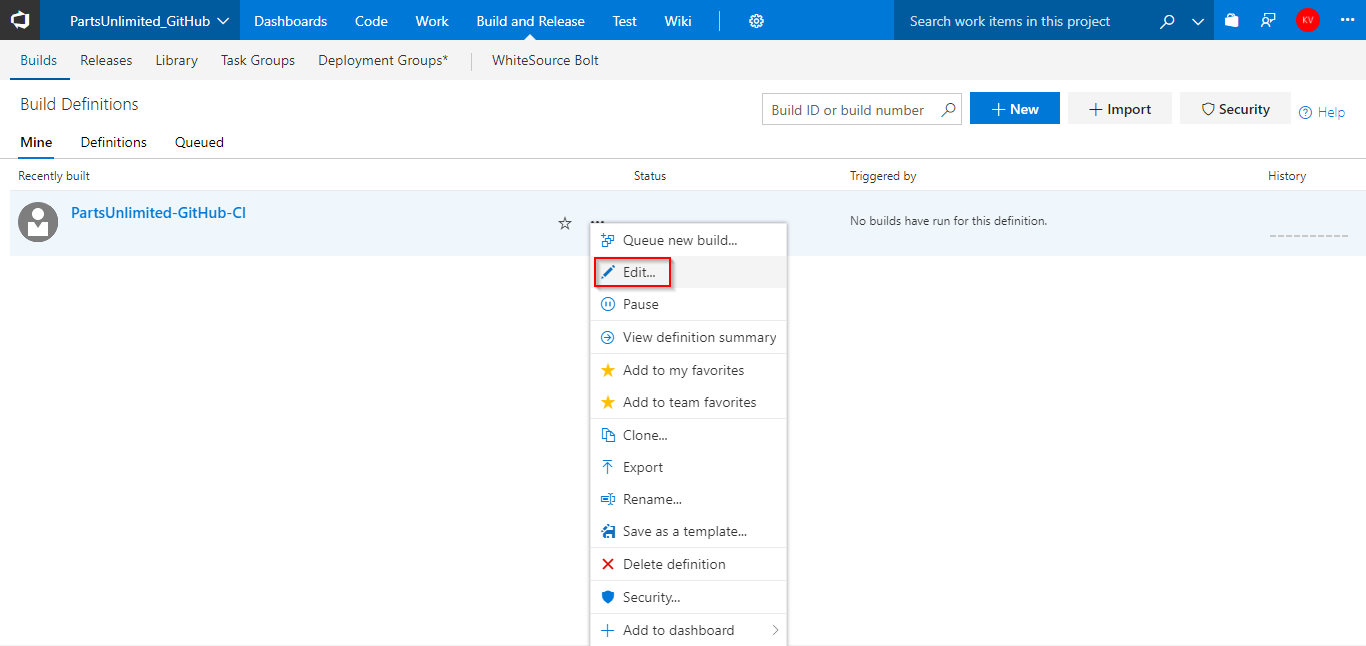This screenshot has height=646, width=1366.
Task: Switch to the Queued view tab
Action: pyautogui.click(x=199, y=142)
